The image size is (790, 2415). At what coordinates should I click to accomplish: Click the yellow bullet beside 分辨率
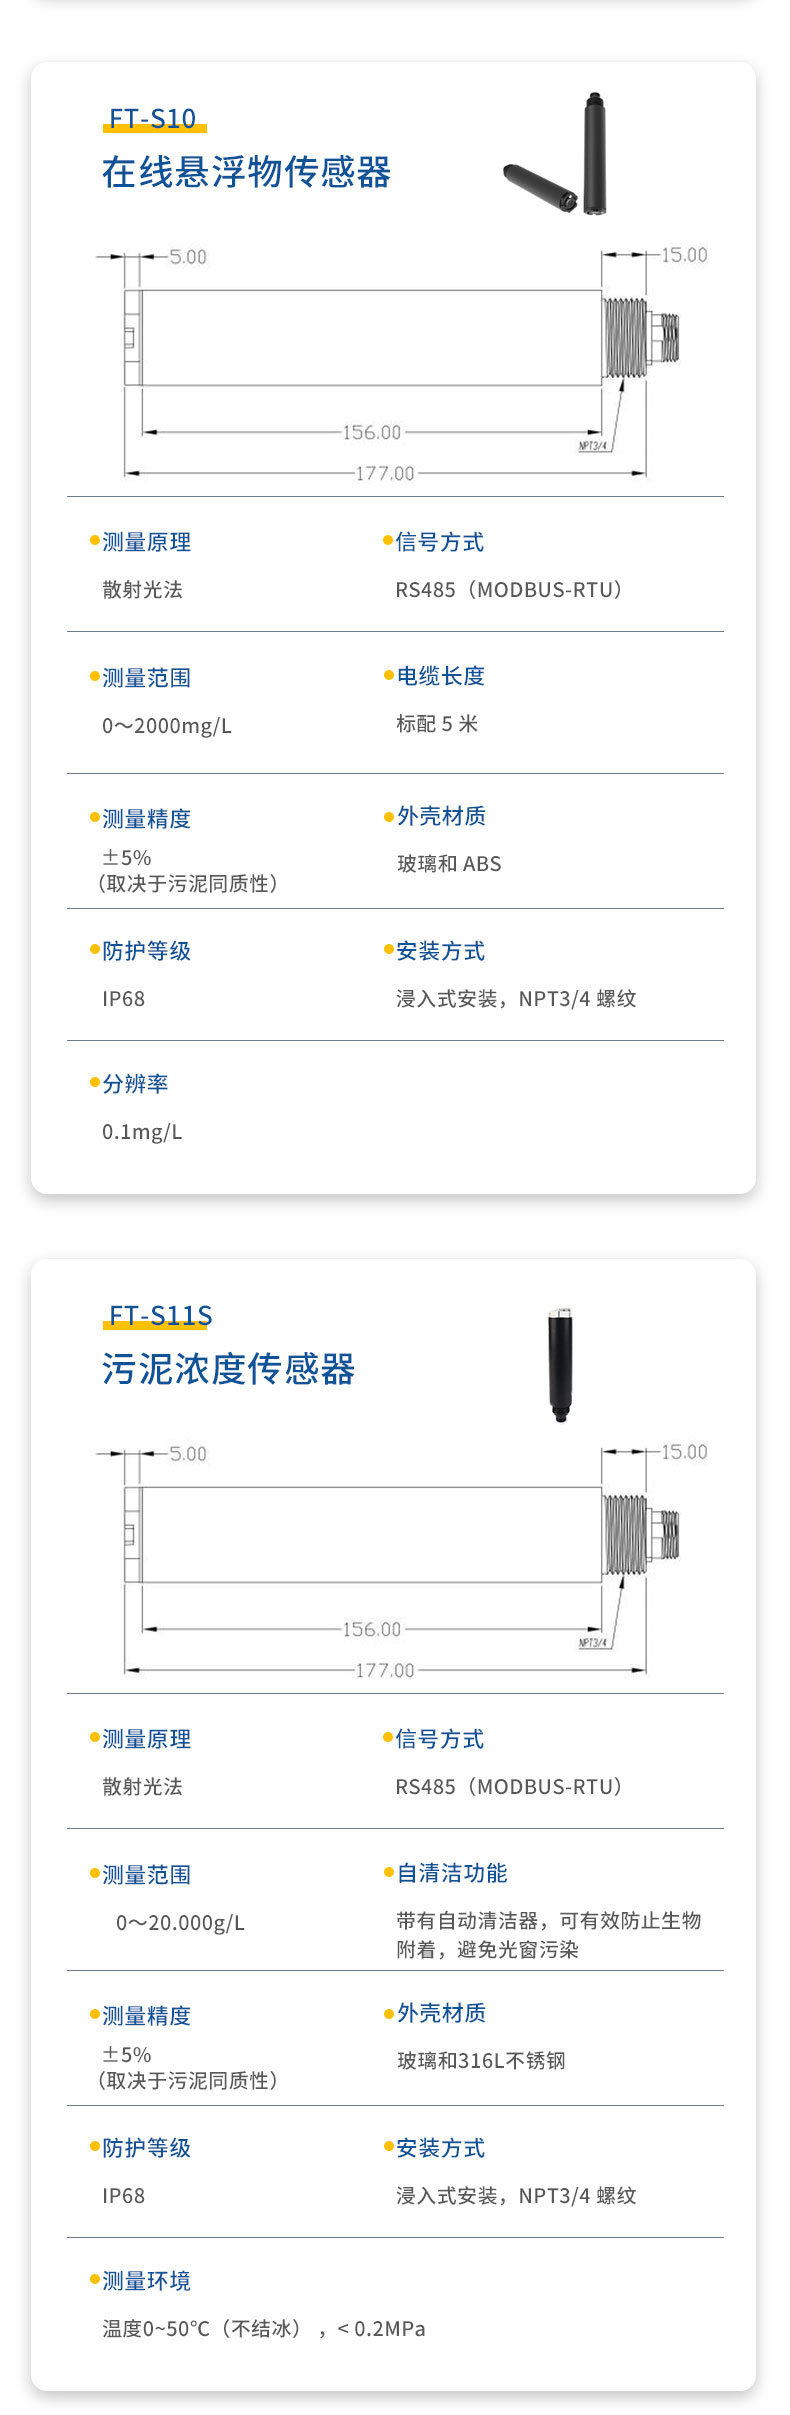95,1083
